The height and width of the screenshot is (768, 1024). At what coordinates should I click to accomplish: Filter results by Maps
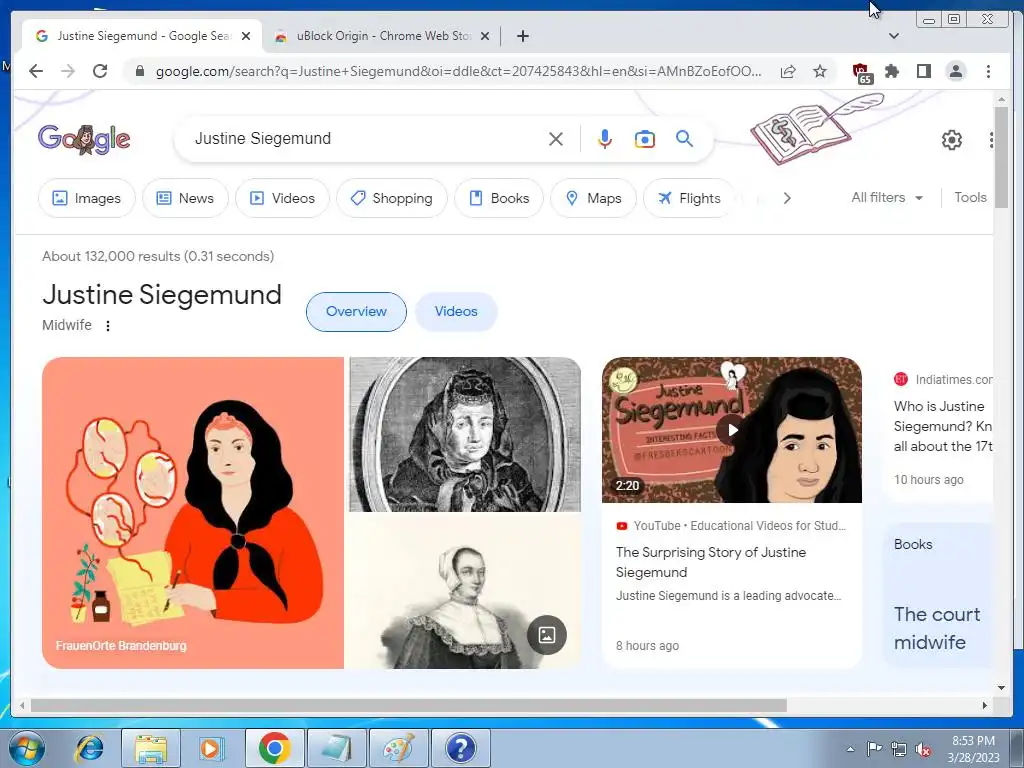click(x=594, y=198)
